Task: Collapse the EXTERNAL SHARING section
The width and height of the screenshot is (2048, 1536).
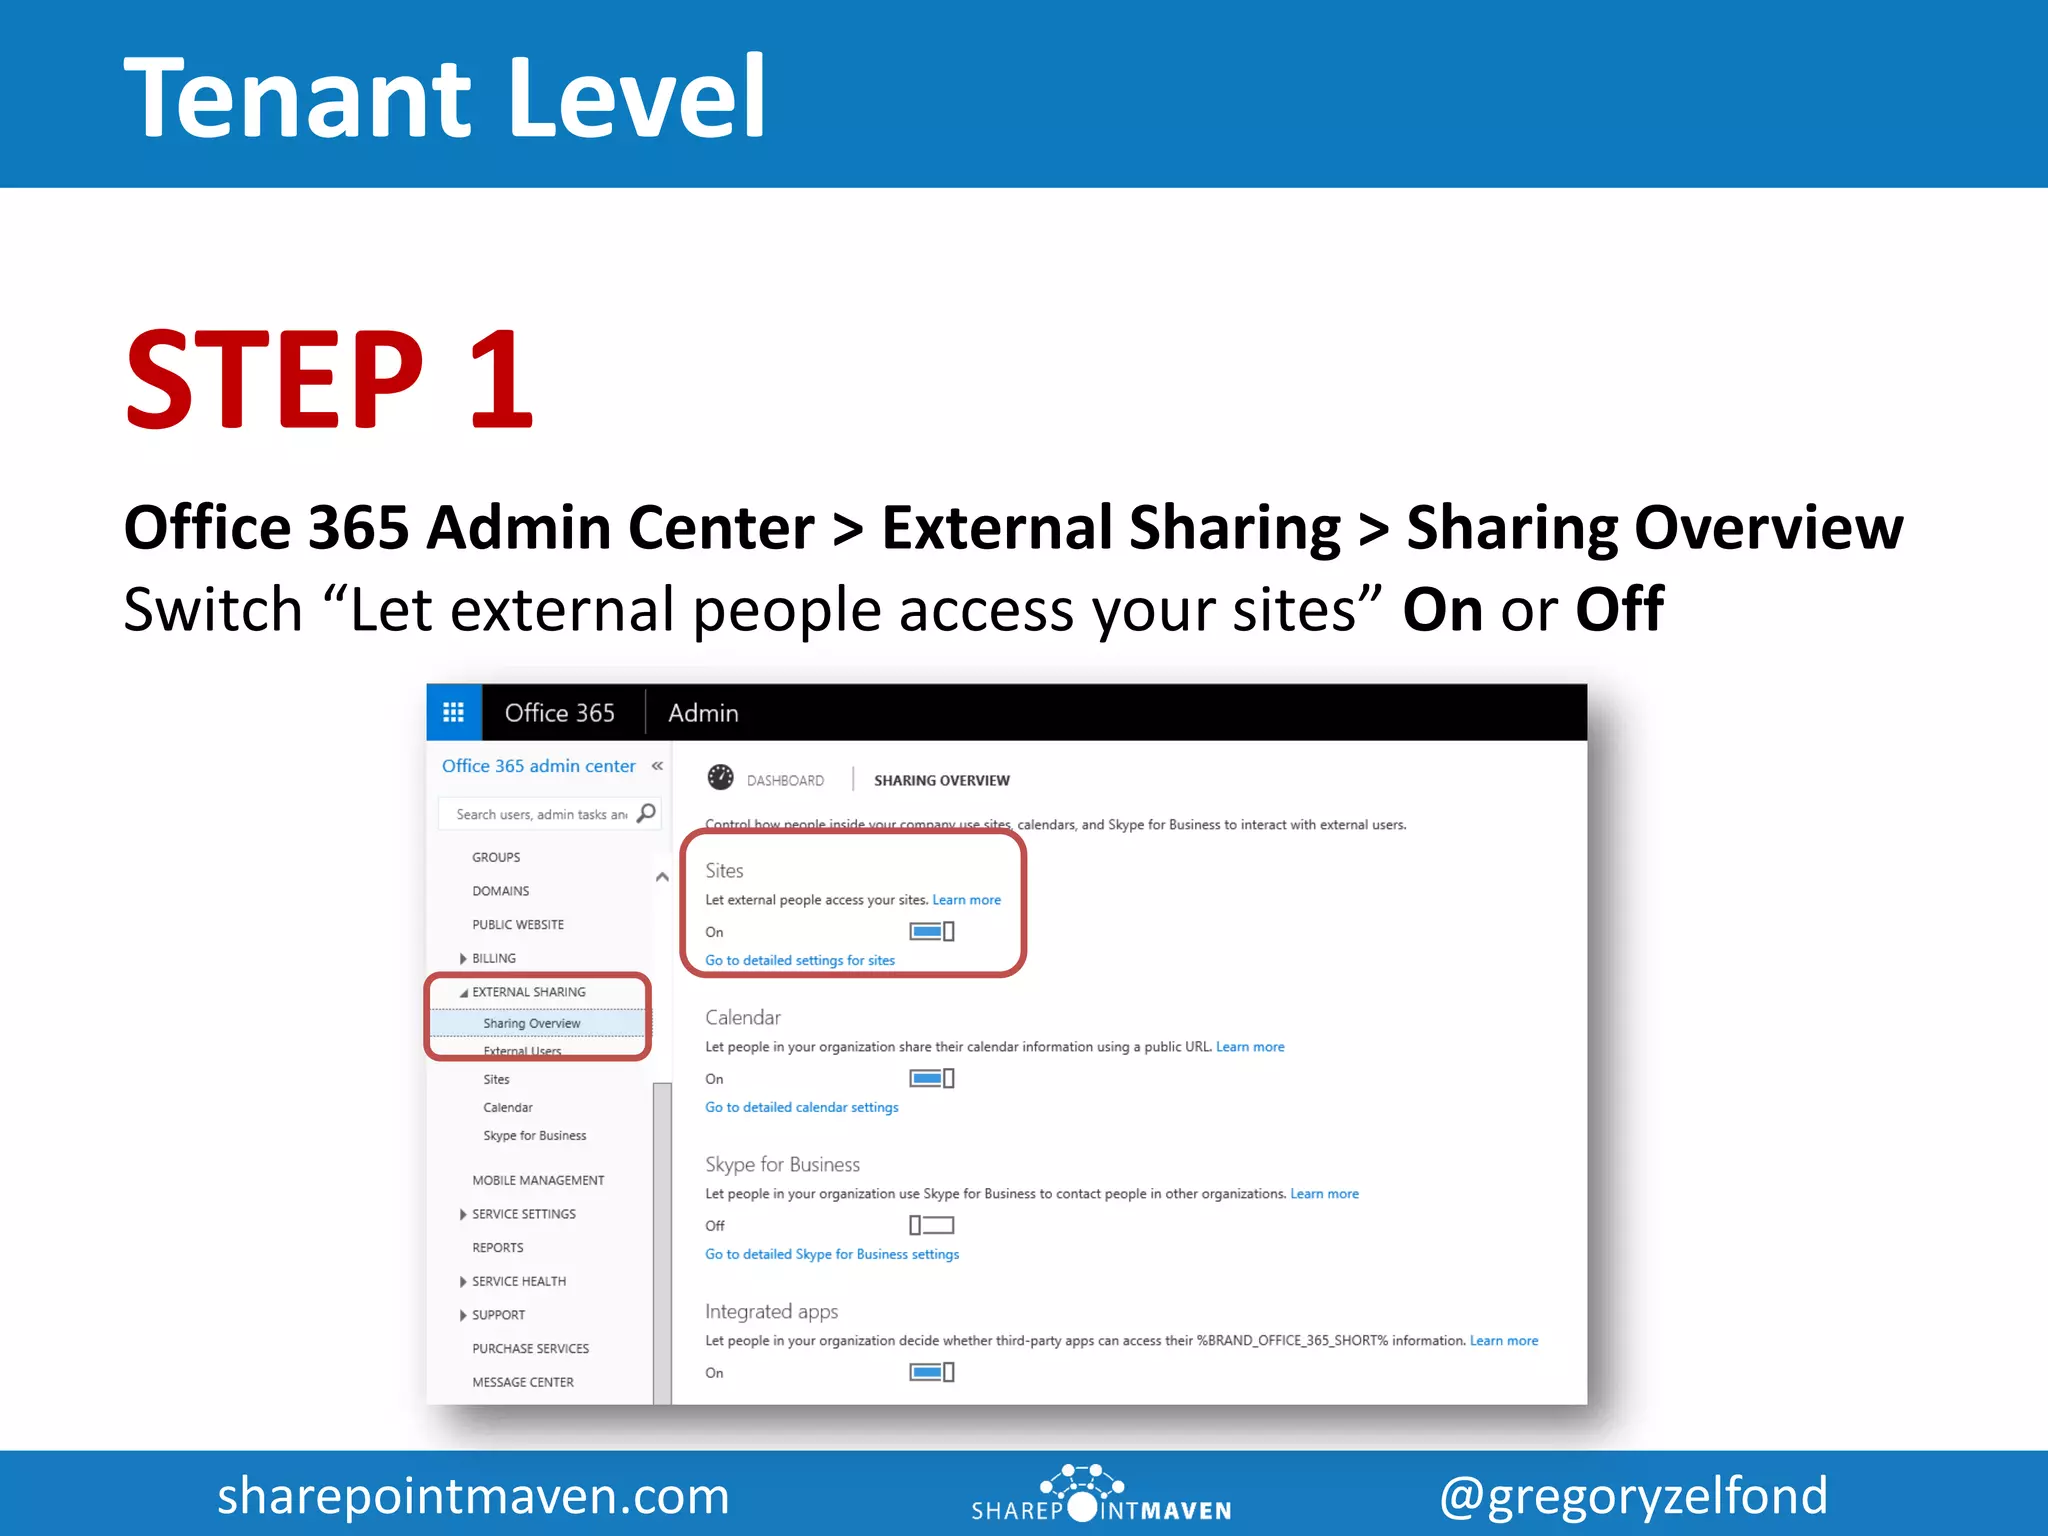Action: click(x=463, y=992)
